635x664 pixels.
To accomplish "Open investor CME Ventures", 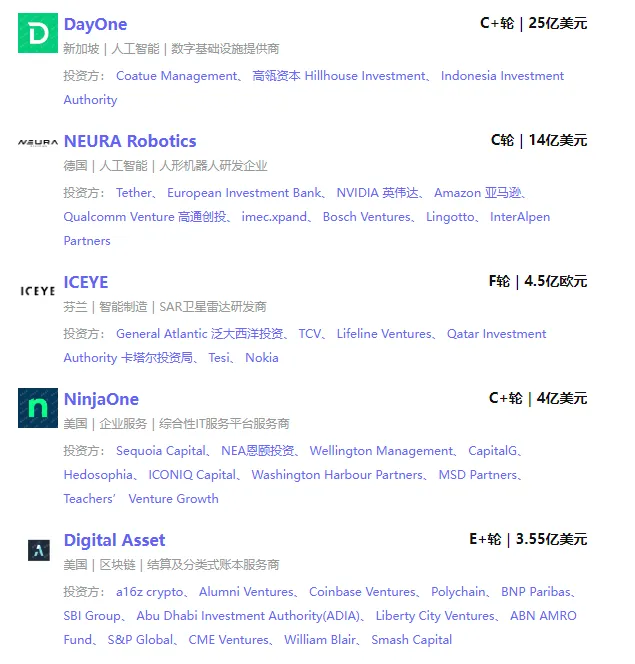I will (x=228, y=639).
